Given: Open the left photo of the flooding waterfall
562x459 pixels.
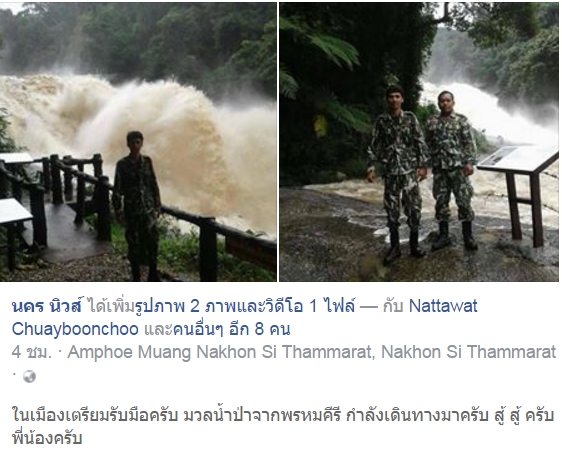Looking at the screenshot, I should (138, 142).
